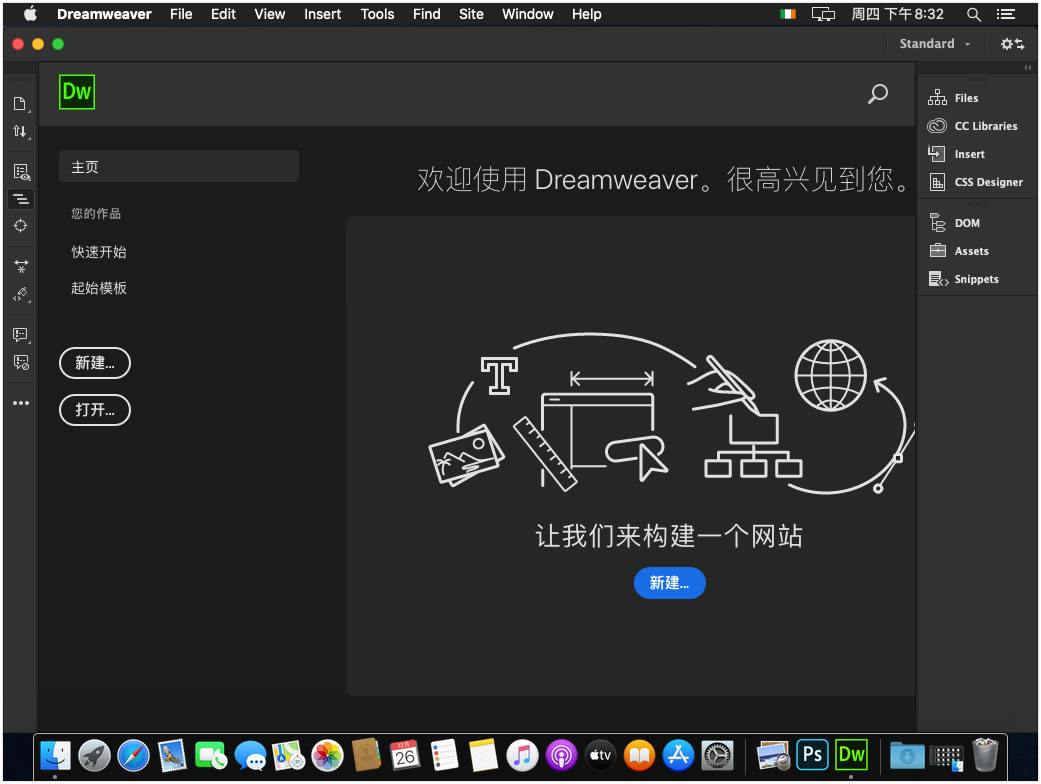The image size is (1041, 784).
Task: Click Dreamweaver icon in the Dock
Action: [851, 755]
